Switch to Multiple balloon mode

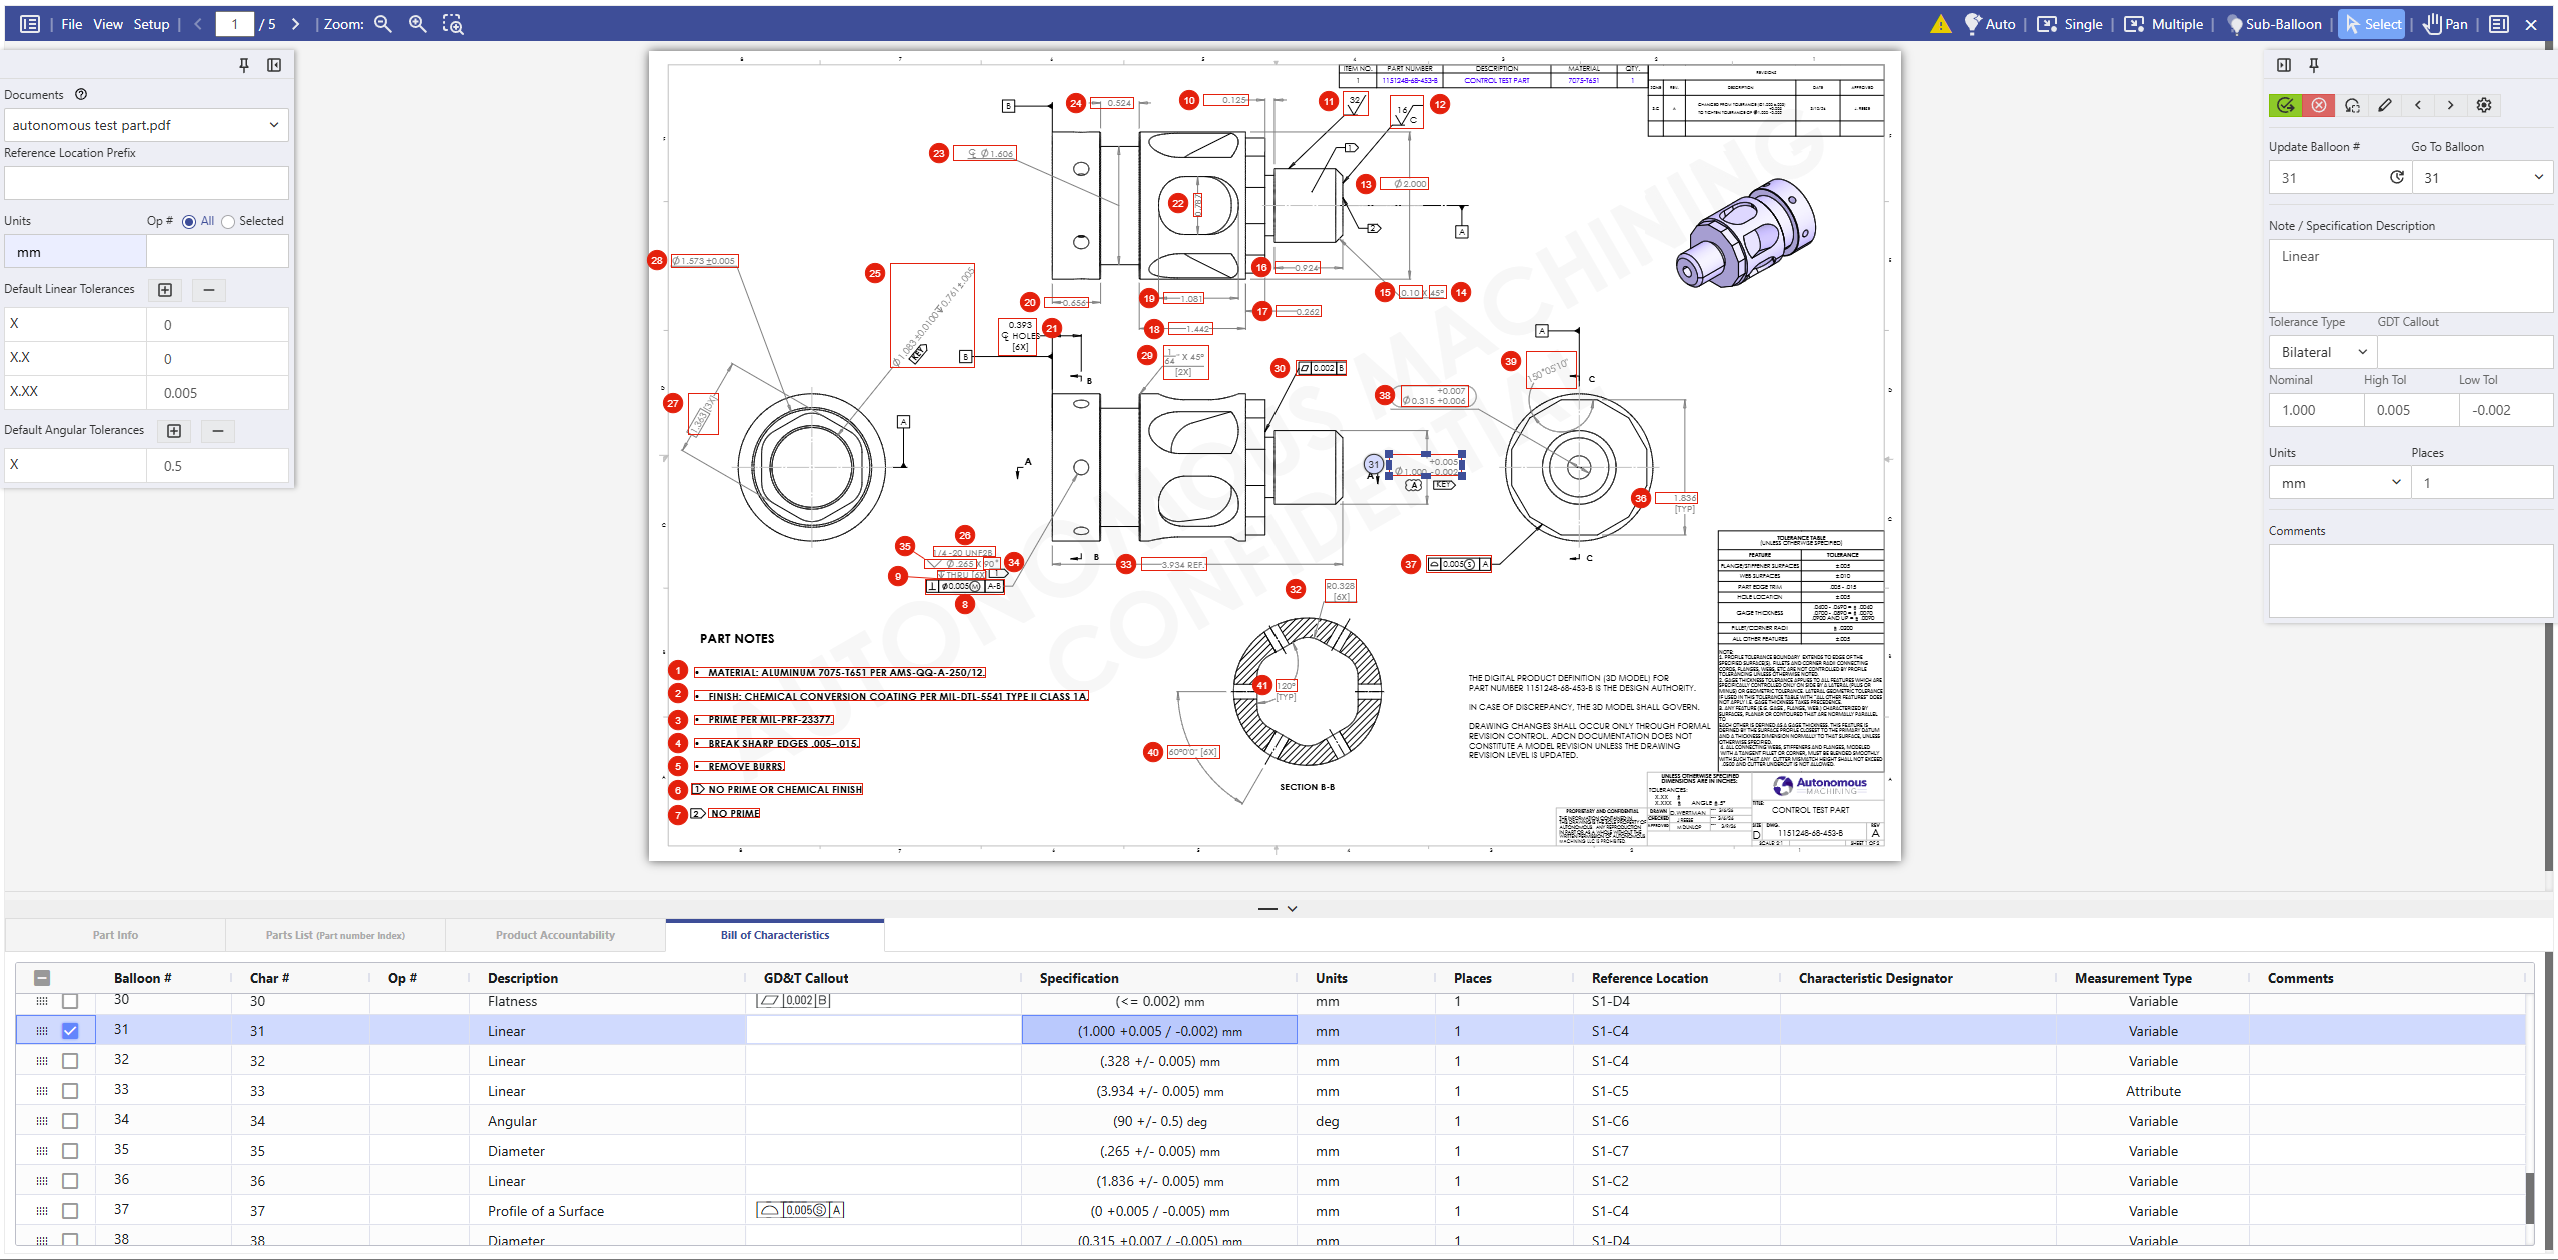[x=2163, y=23]
